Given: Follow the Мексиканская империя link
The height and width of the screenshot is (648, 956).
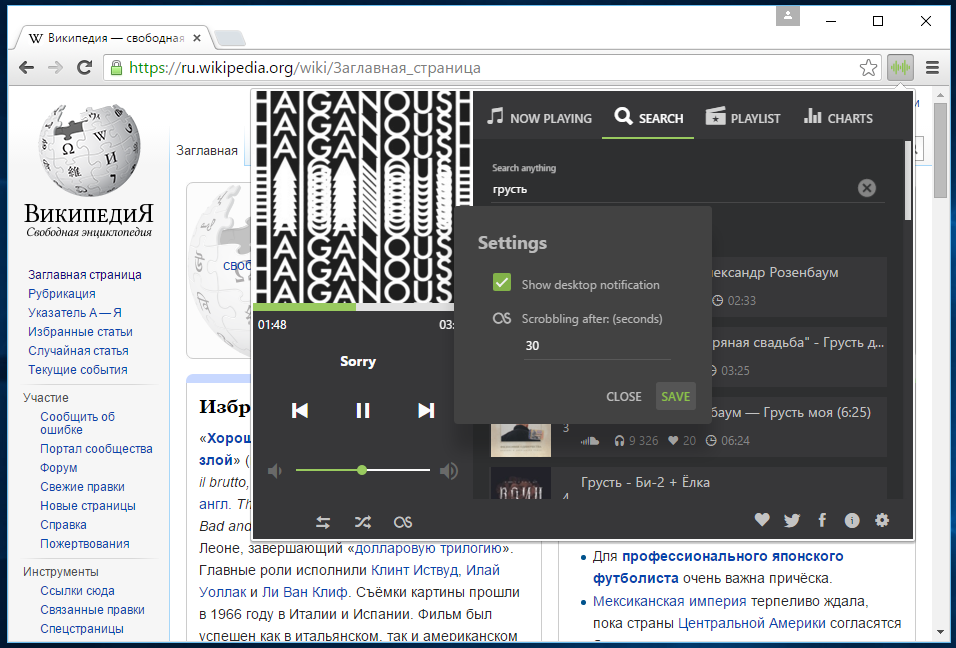Looking at the screenshot, I should (x=669, y=601).
